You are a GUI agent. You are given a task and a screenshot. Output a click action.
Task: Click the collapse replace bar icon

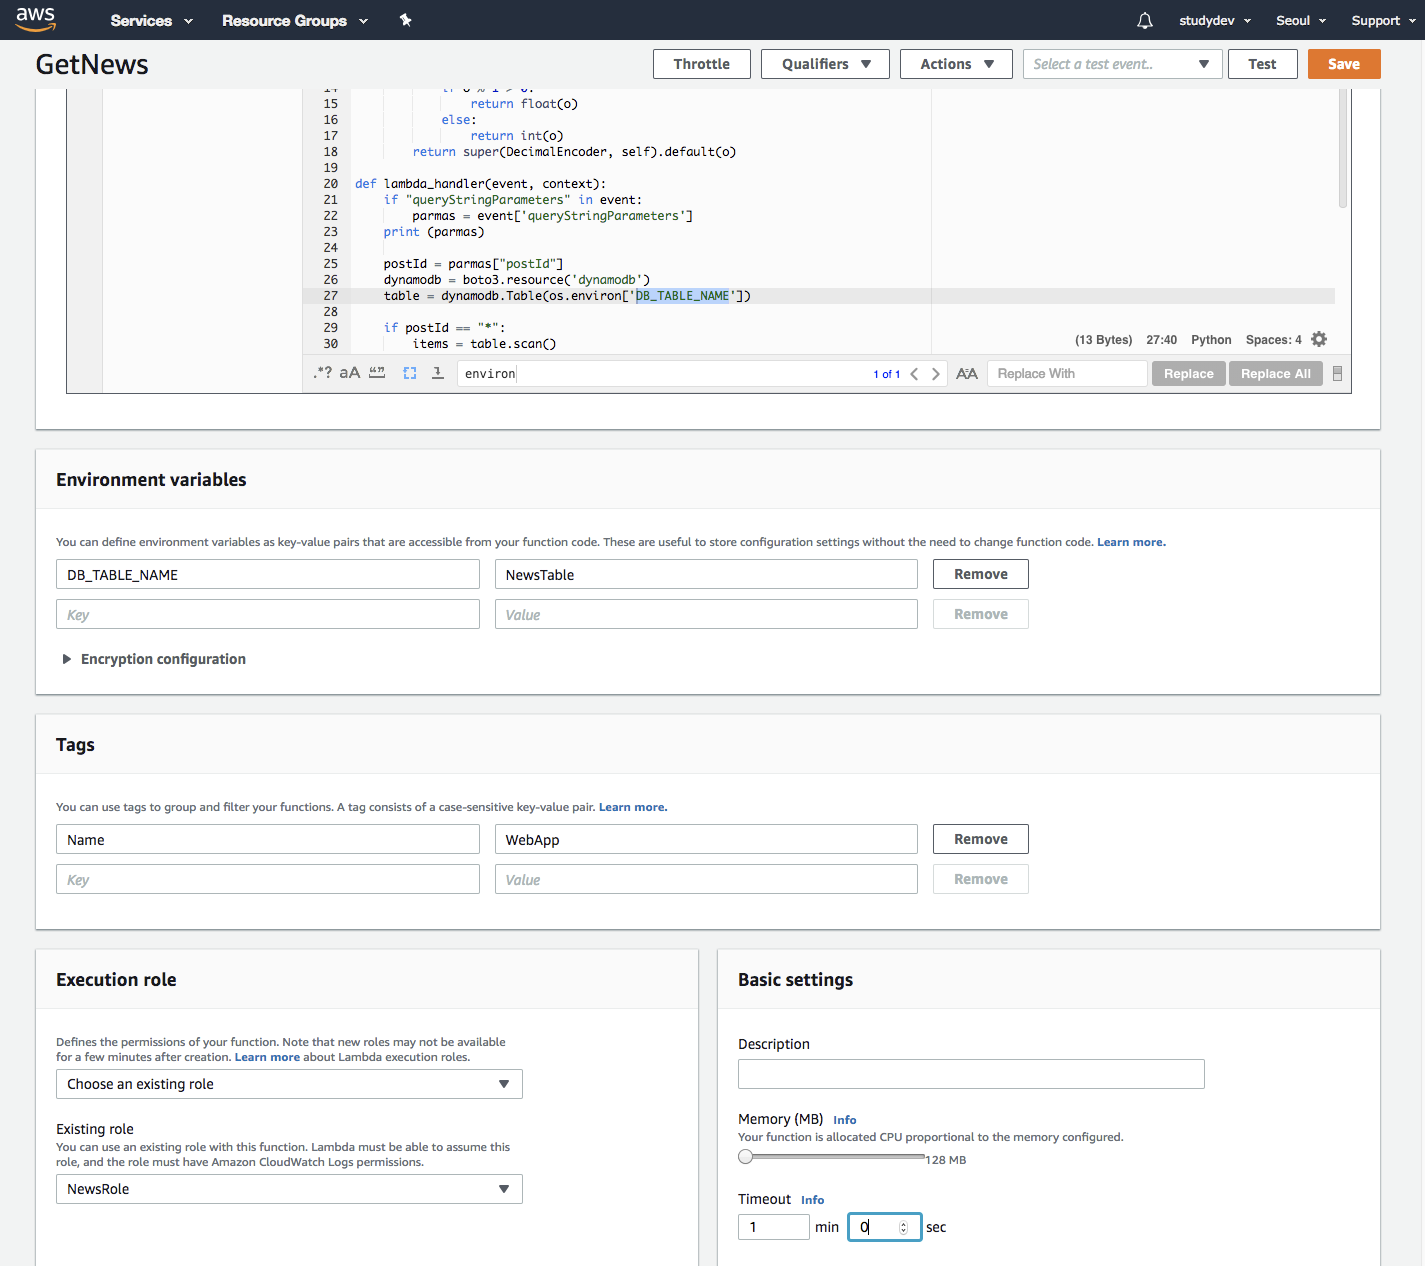(x=1338, y=374)
